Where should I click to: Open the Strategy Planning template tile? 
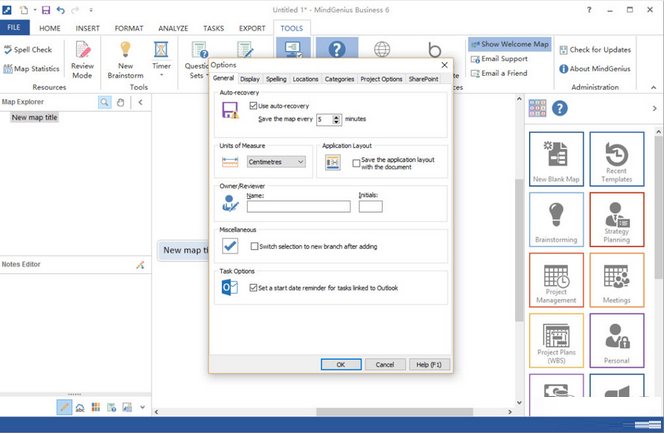pos(616,220)
